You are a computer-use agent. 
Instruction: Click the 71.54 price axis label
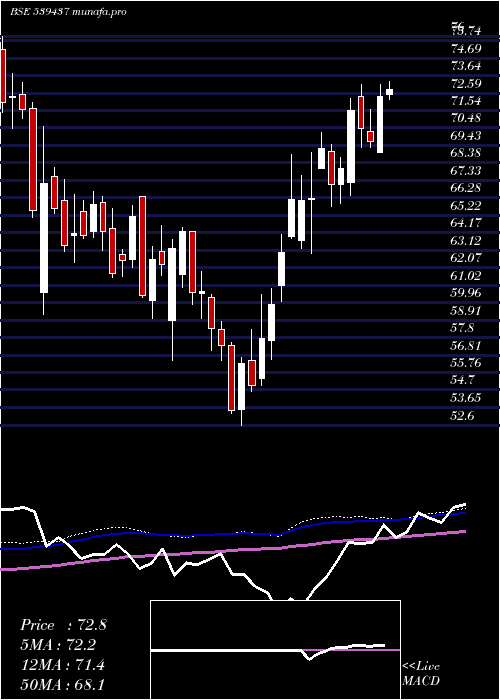pos(466,101)
